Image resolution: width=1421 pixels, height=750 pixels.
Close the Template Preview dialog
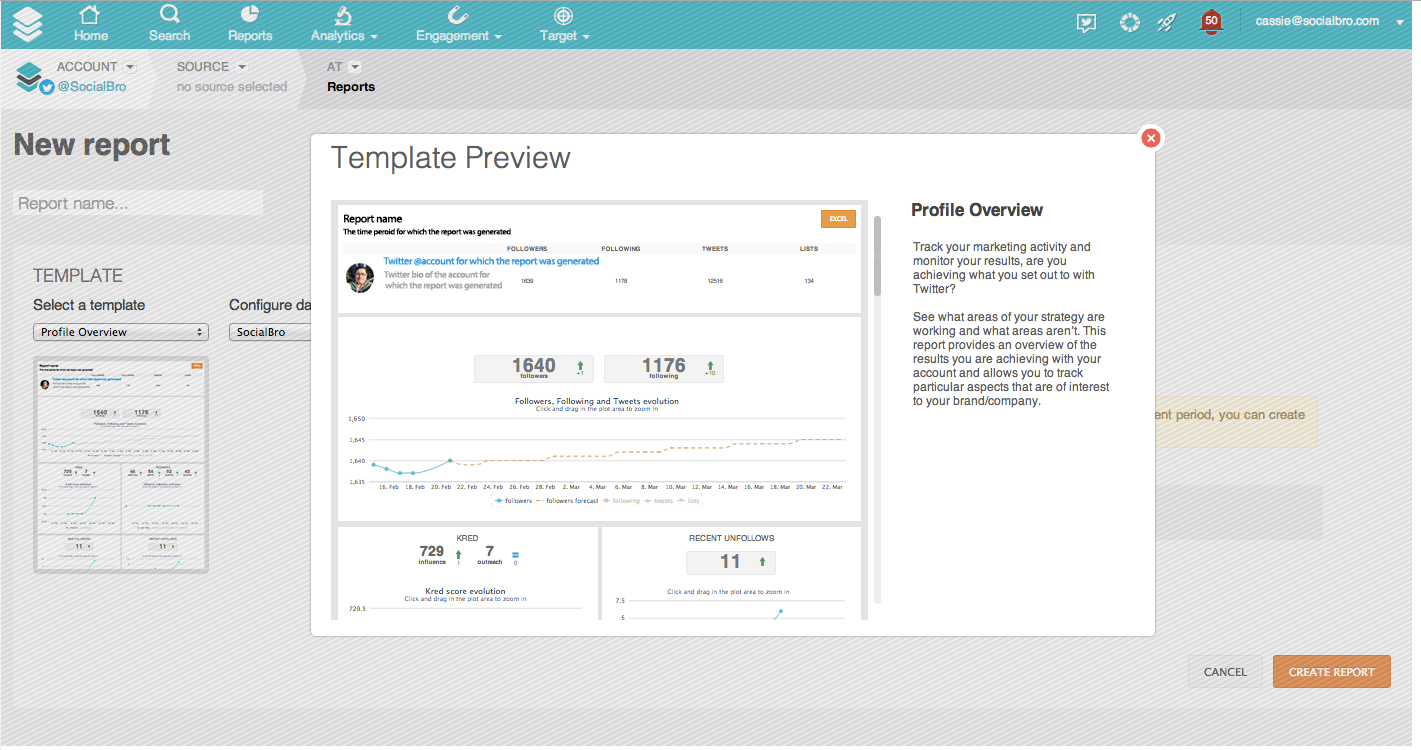tap(1150, 138)
